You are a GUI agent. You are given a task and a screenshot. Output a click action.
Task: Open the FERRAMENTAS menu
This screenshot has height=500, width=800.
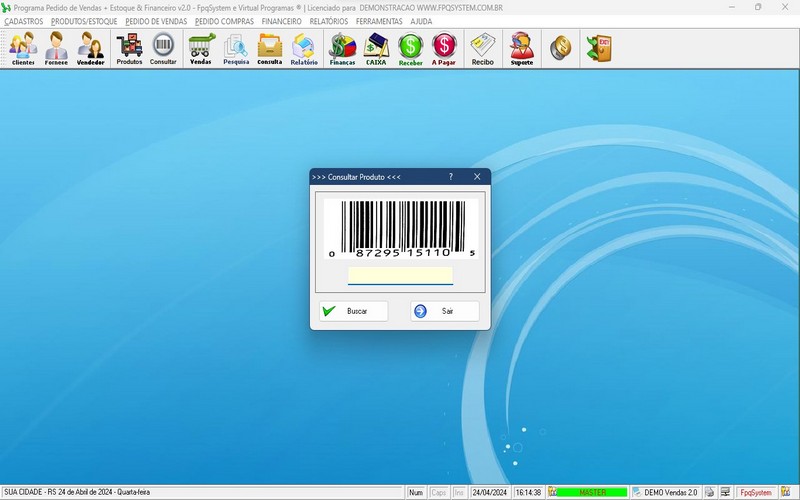(x=379, y=21)
